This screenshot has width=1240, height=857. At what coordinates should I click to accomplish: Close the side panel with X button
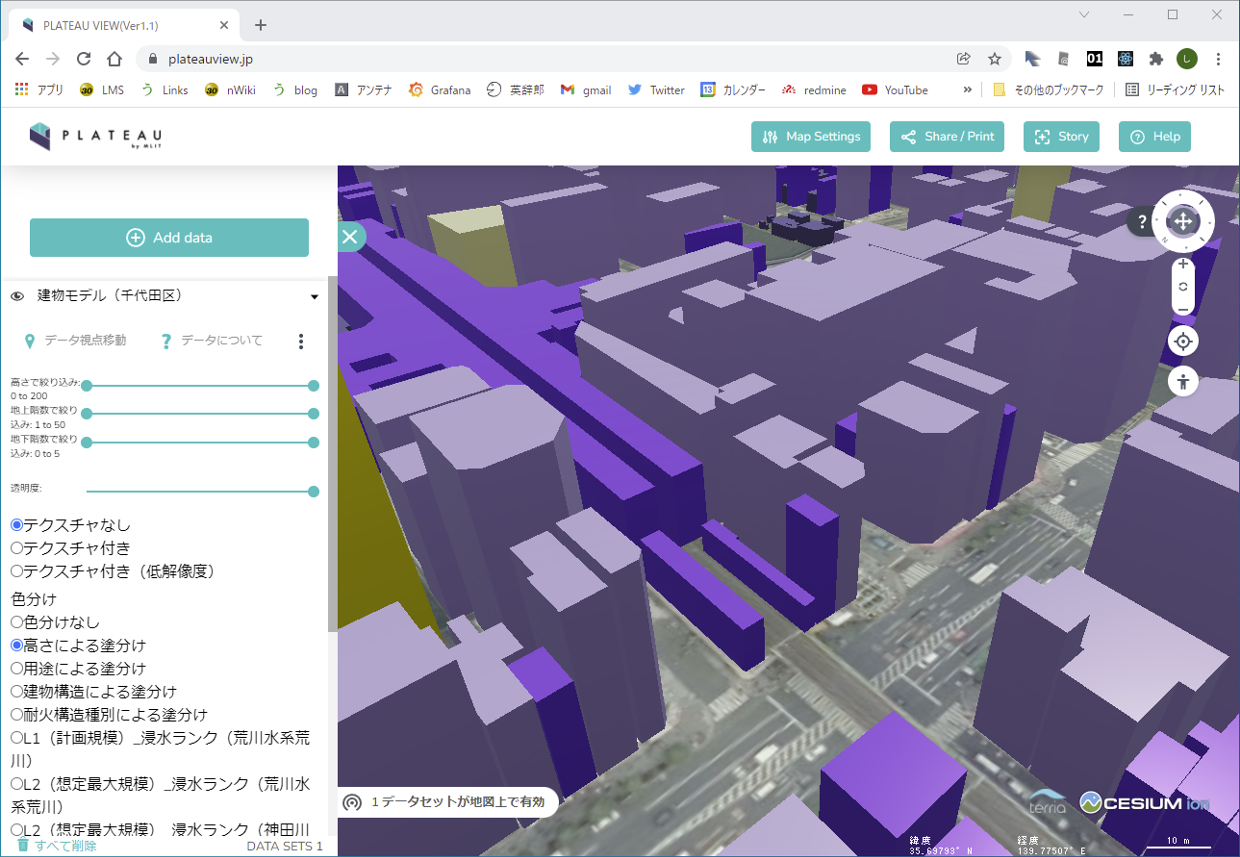coord(349,236)
